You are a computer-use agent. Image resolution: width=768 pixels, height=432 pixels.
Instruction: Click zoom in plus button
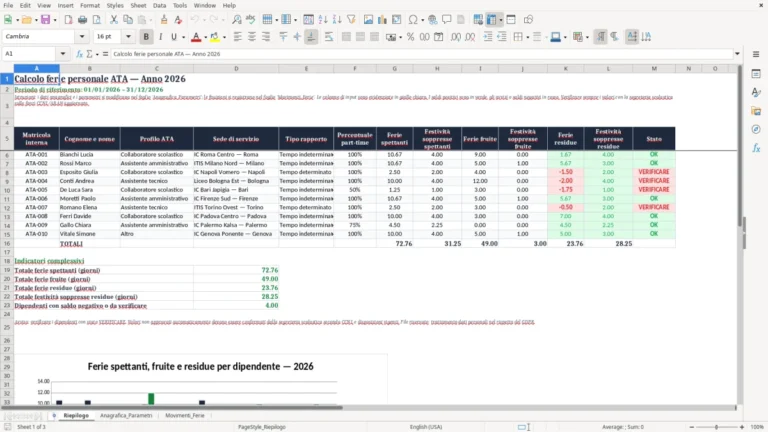(742, 427)
